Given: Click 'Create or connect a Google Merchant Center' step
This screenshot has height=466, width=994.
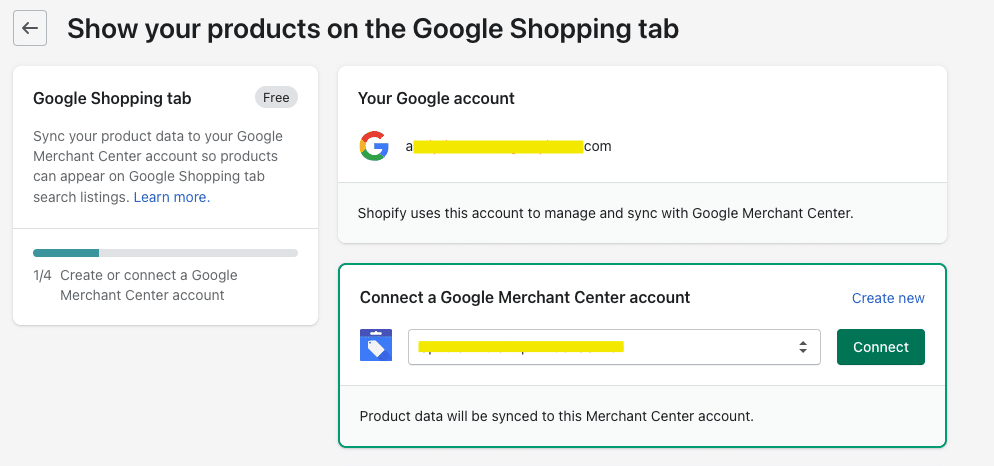Looking at the screenshot, I should (149, 285).
